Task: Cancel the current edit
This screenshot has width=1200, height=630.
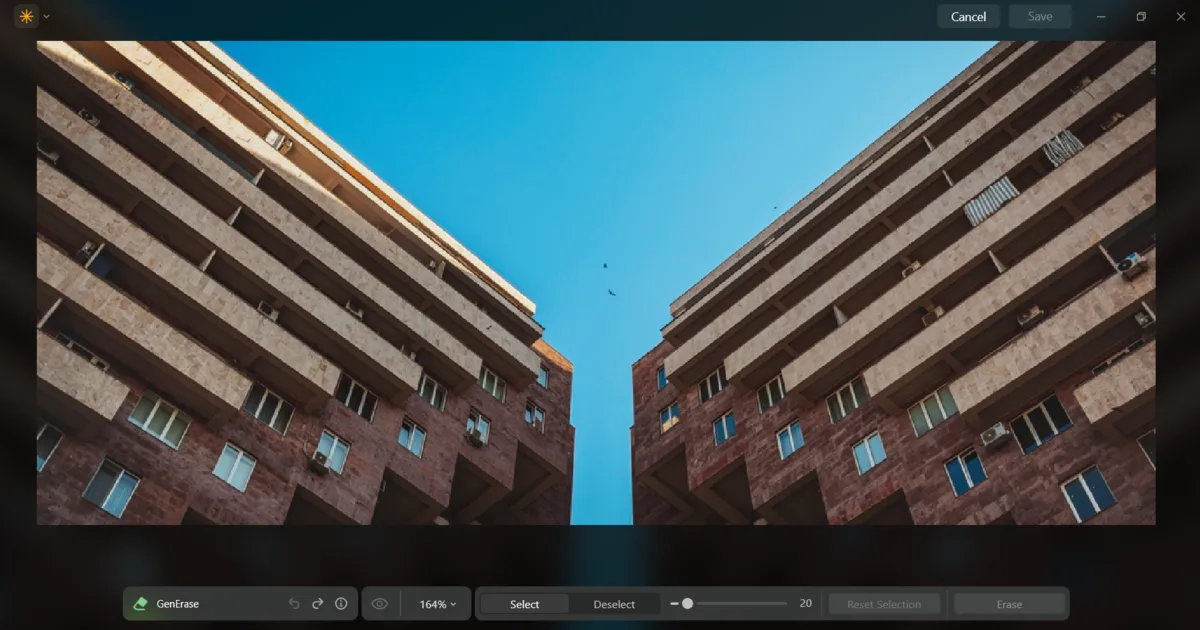Action: (x=967, y=16)
